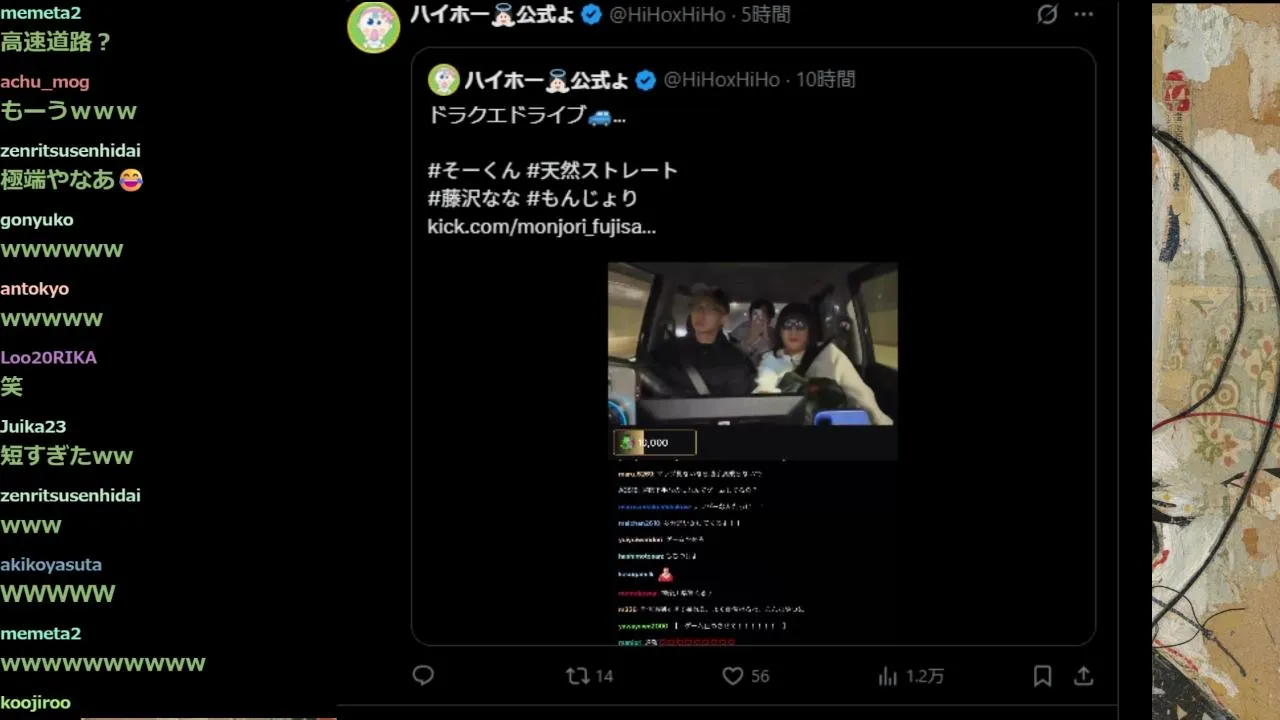
Task: Like the tweet with 56 likes
Action: pos(746,676)
